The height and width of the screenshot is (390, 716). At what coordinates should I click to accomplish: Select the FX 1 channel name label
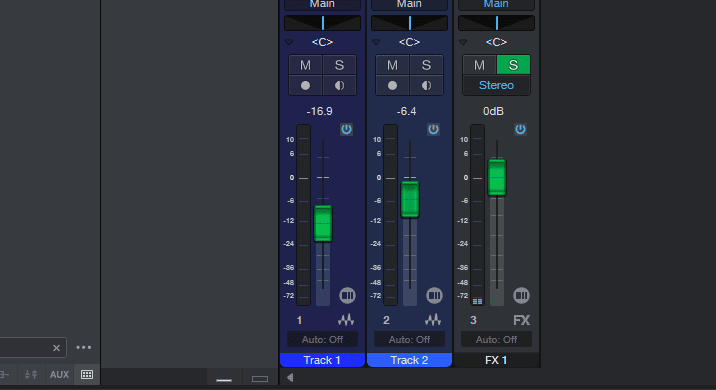pos(496,360)
